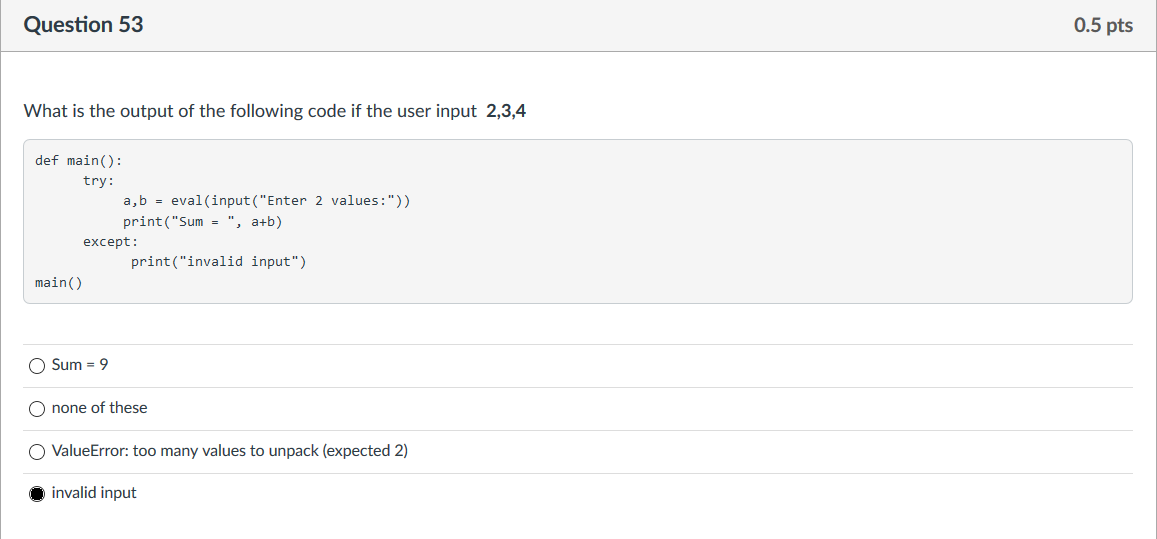Click the bold "2,3,4" user input text

tap(506, 111)
